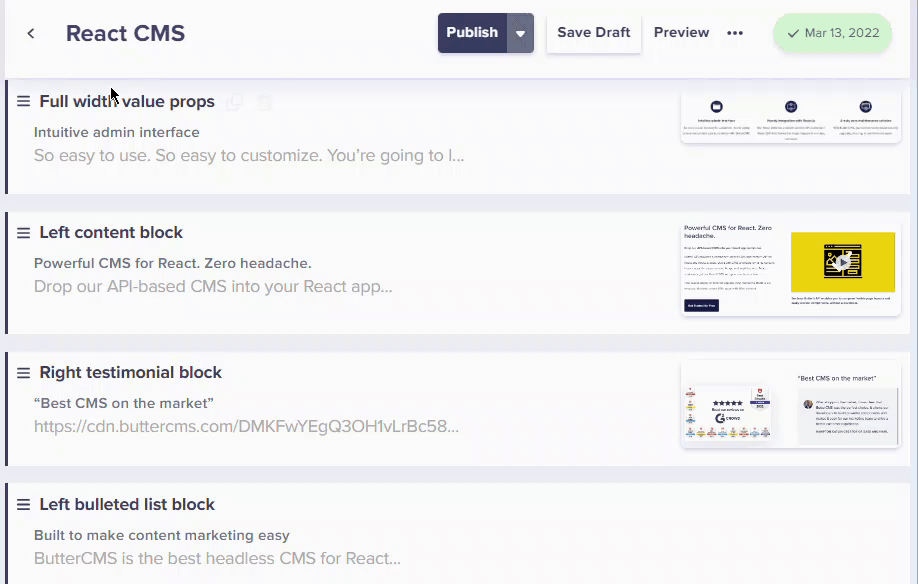The width and height of the screenshot is (918, 584).
Task: Click the Mar 13, 2022 saved status badge
Action: pos(832,33)
